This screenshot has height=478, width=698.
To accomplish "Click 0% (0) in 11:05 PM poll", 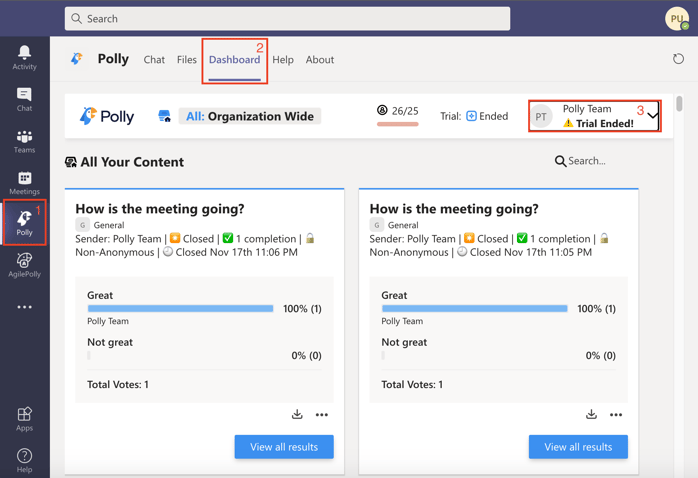I will tap(601, 355).
